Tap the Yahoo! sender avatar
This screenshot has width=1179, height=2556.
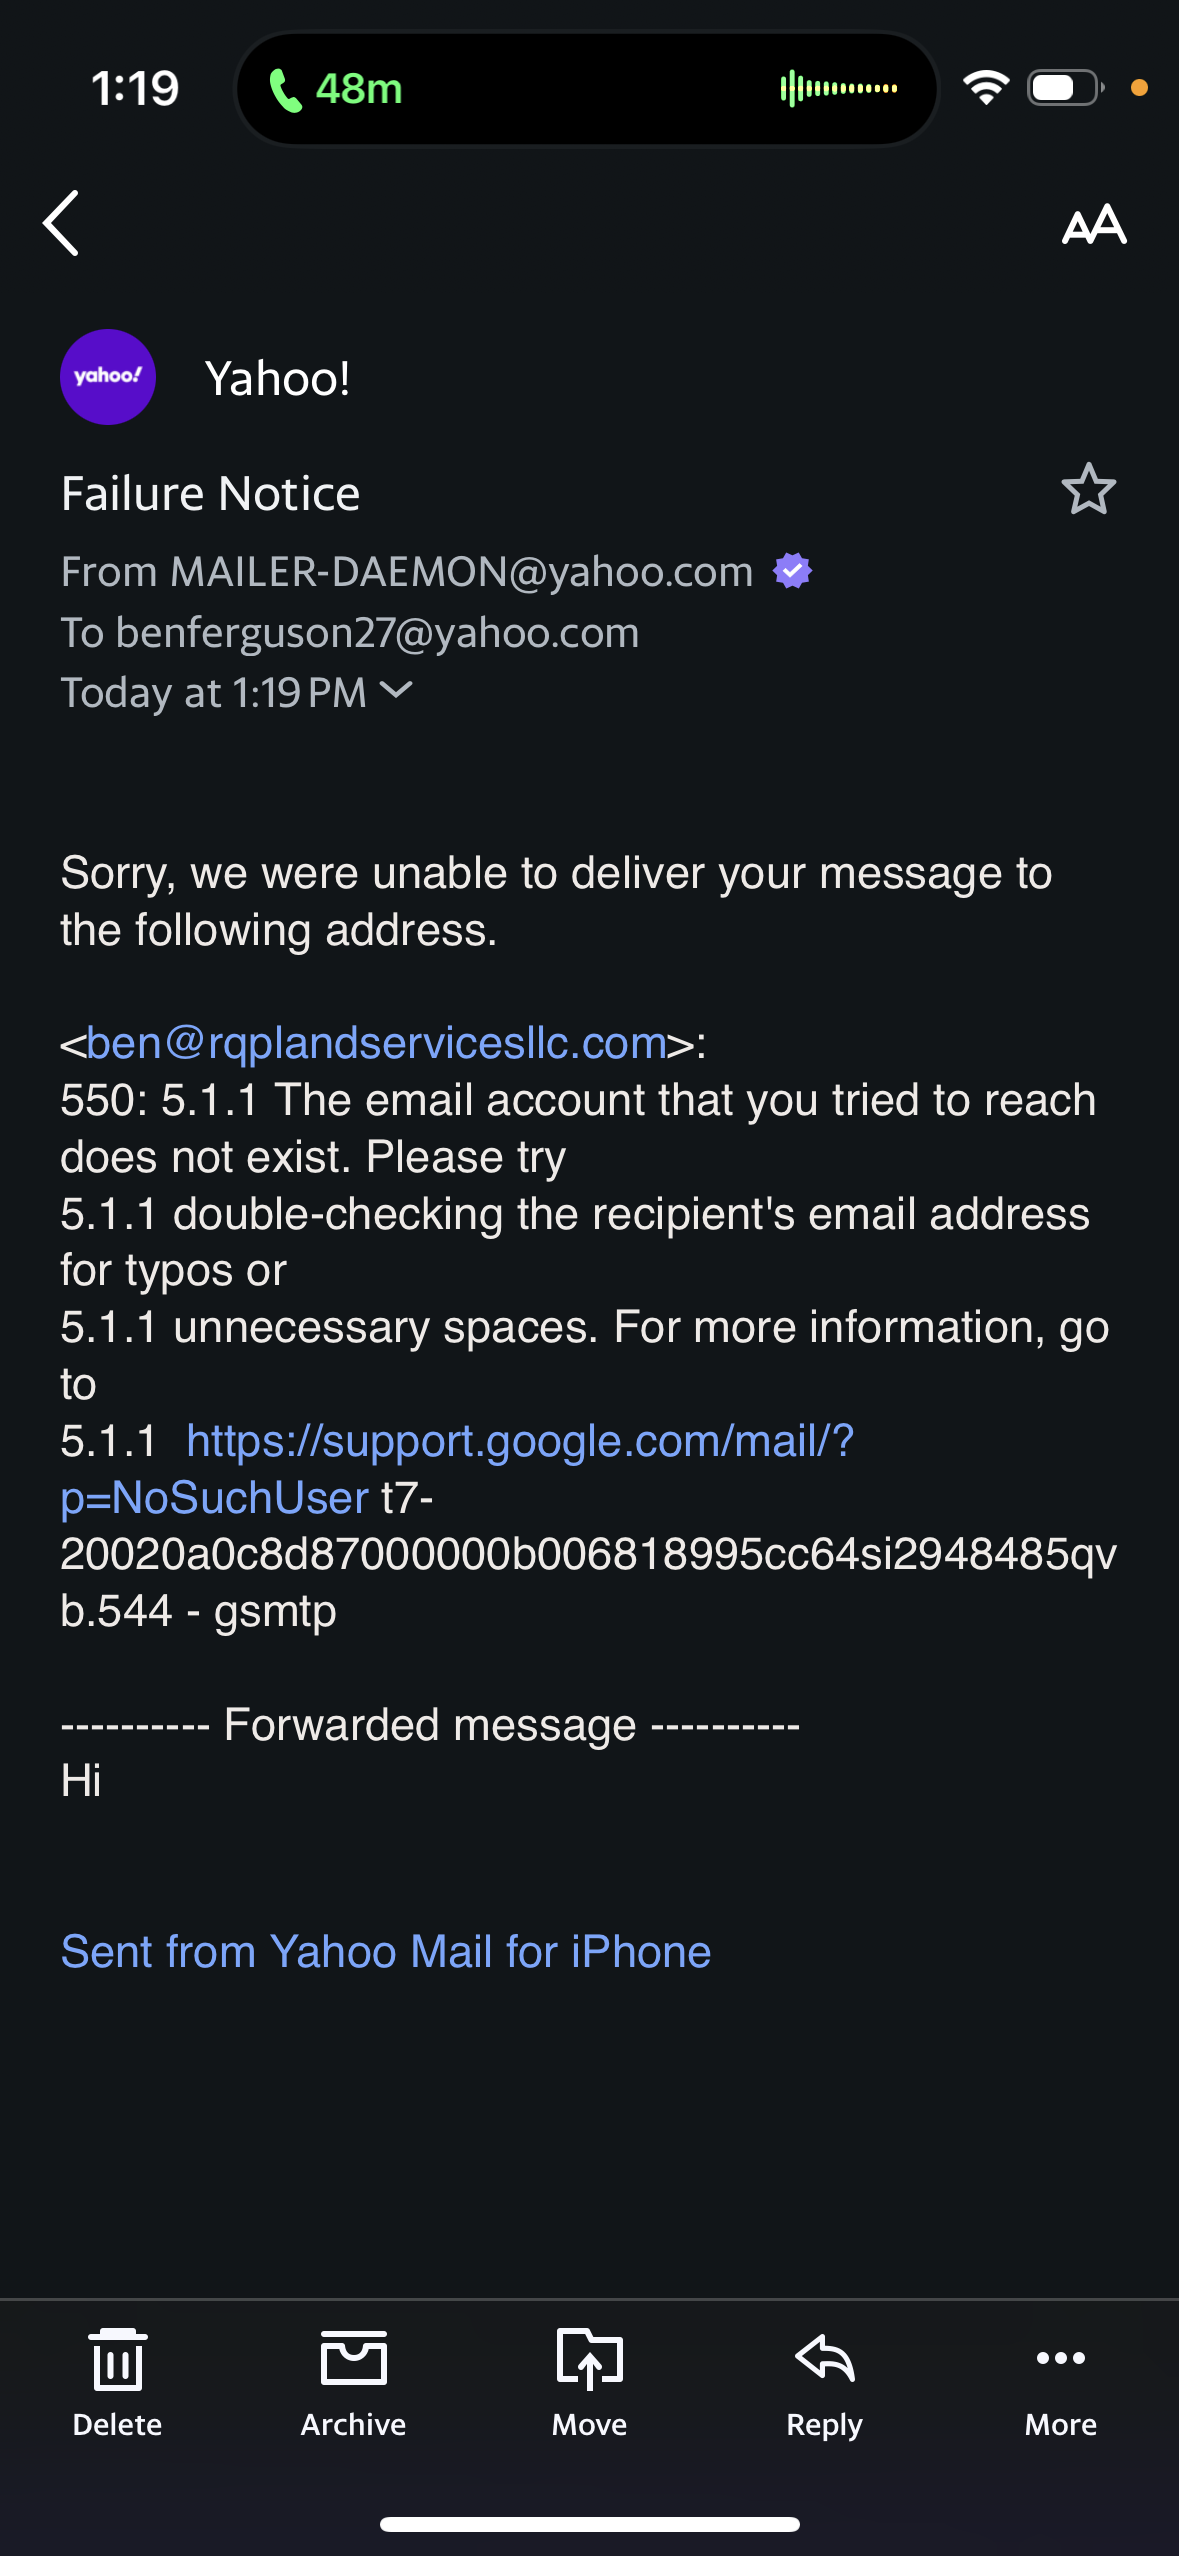coord(108,377)
